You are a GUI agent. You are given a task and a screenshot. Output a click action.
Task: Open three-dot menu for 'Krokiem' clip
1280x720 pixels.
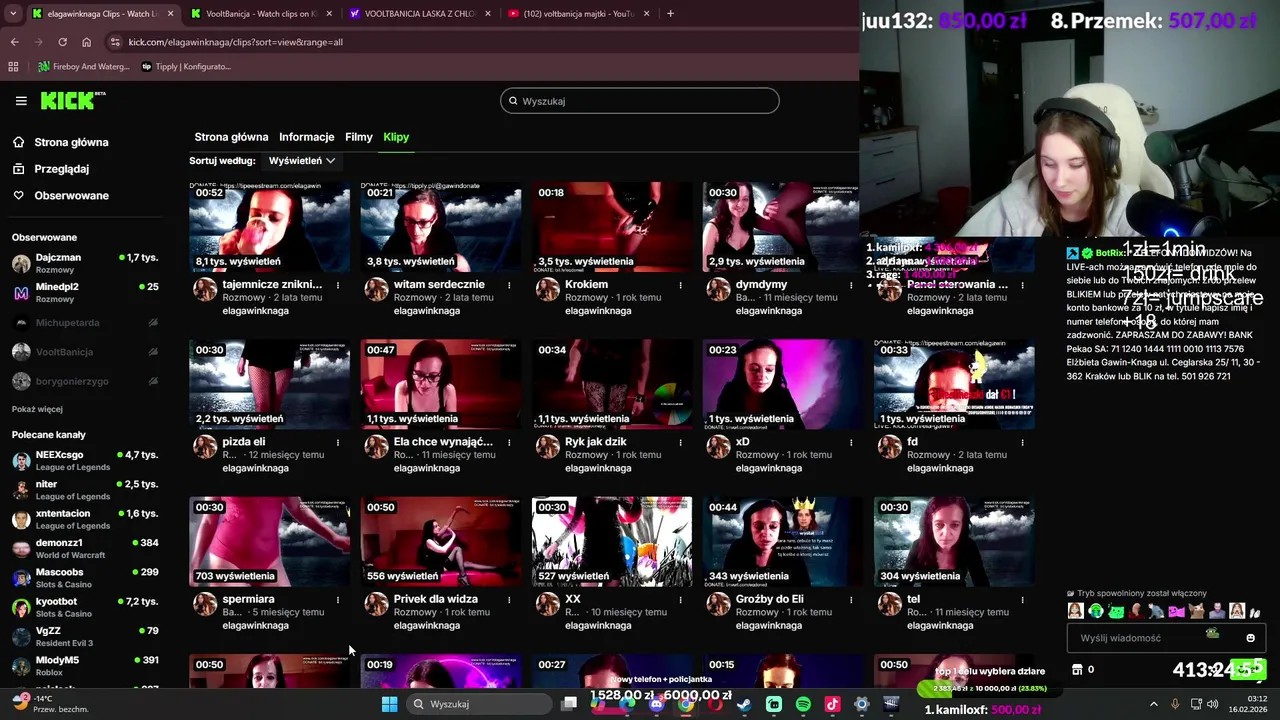pyautogui.click(x=680, y=285)
